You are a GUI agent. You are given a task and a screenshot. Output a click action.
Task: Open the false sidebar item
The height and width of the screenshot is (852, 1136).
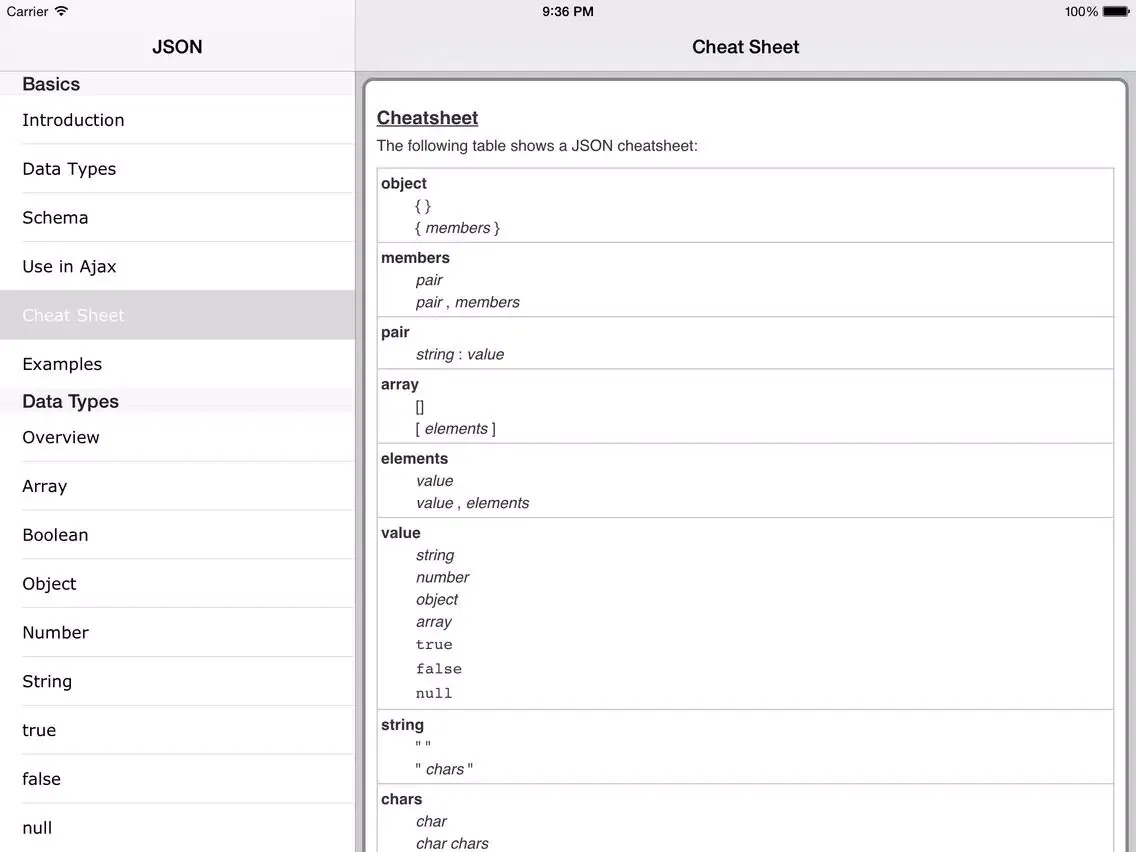click(x=178, y=779)
